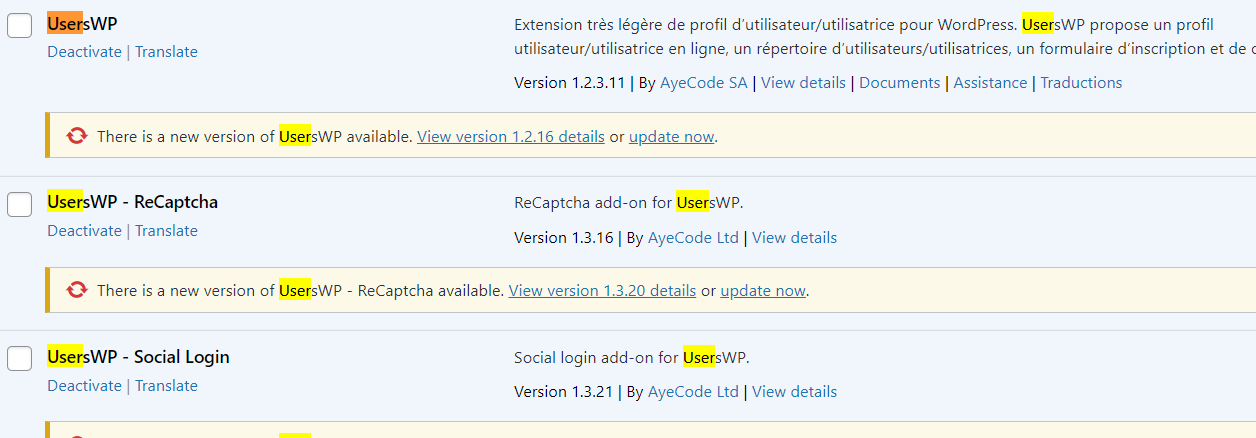The width and height of the screenshot is (1256, 438).
Task: View details of Social Login add-on
Action: point(794,392)
